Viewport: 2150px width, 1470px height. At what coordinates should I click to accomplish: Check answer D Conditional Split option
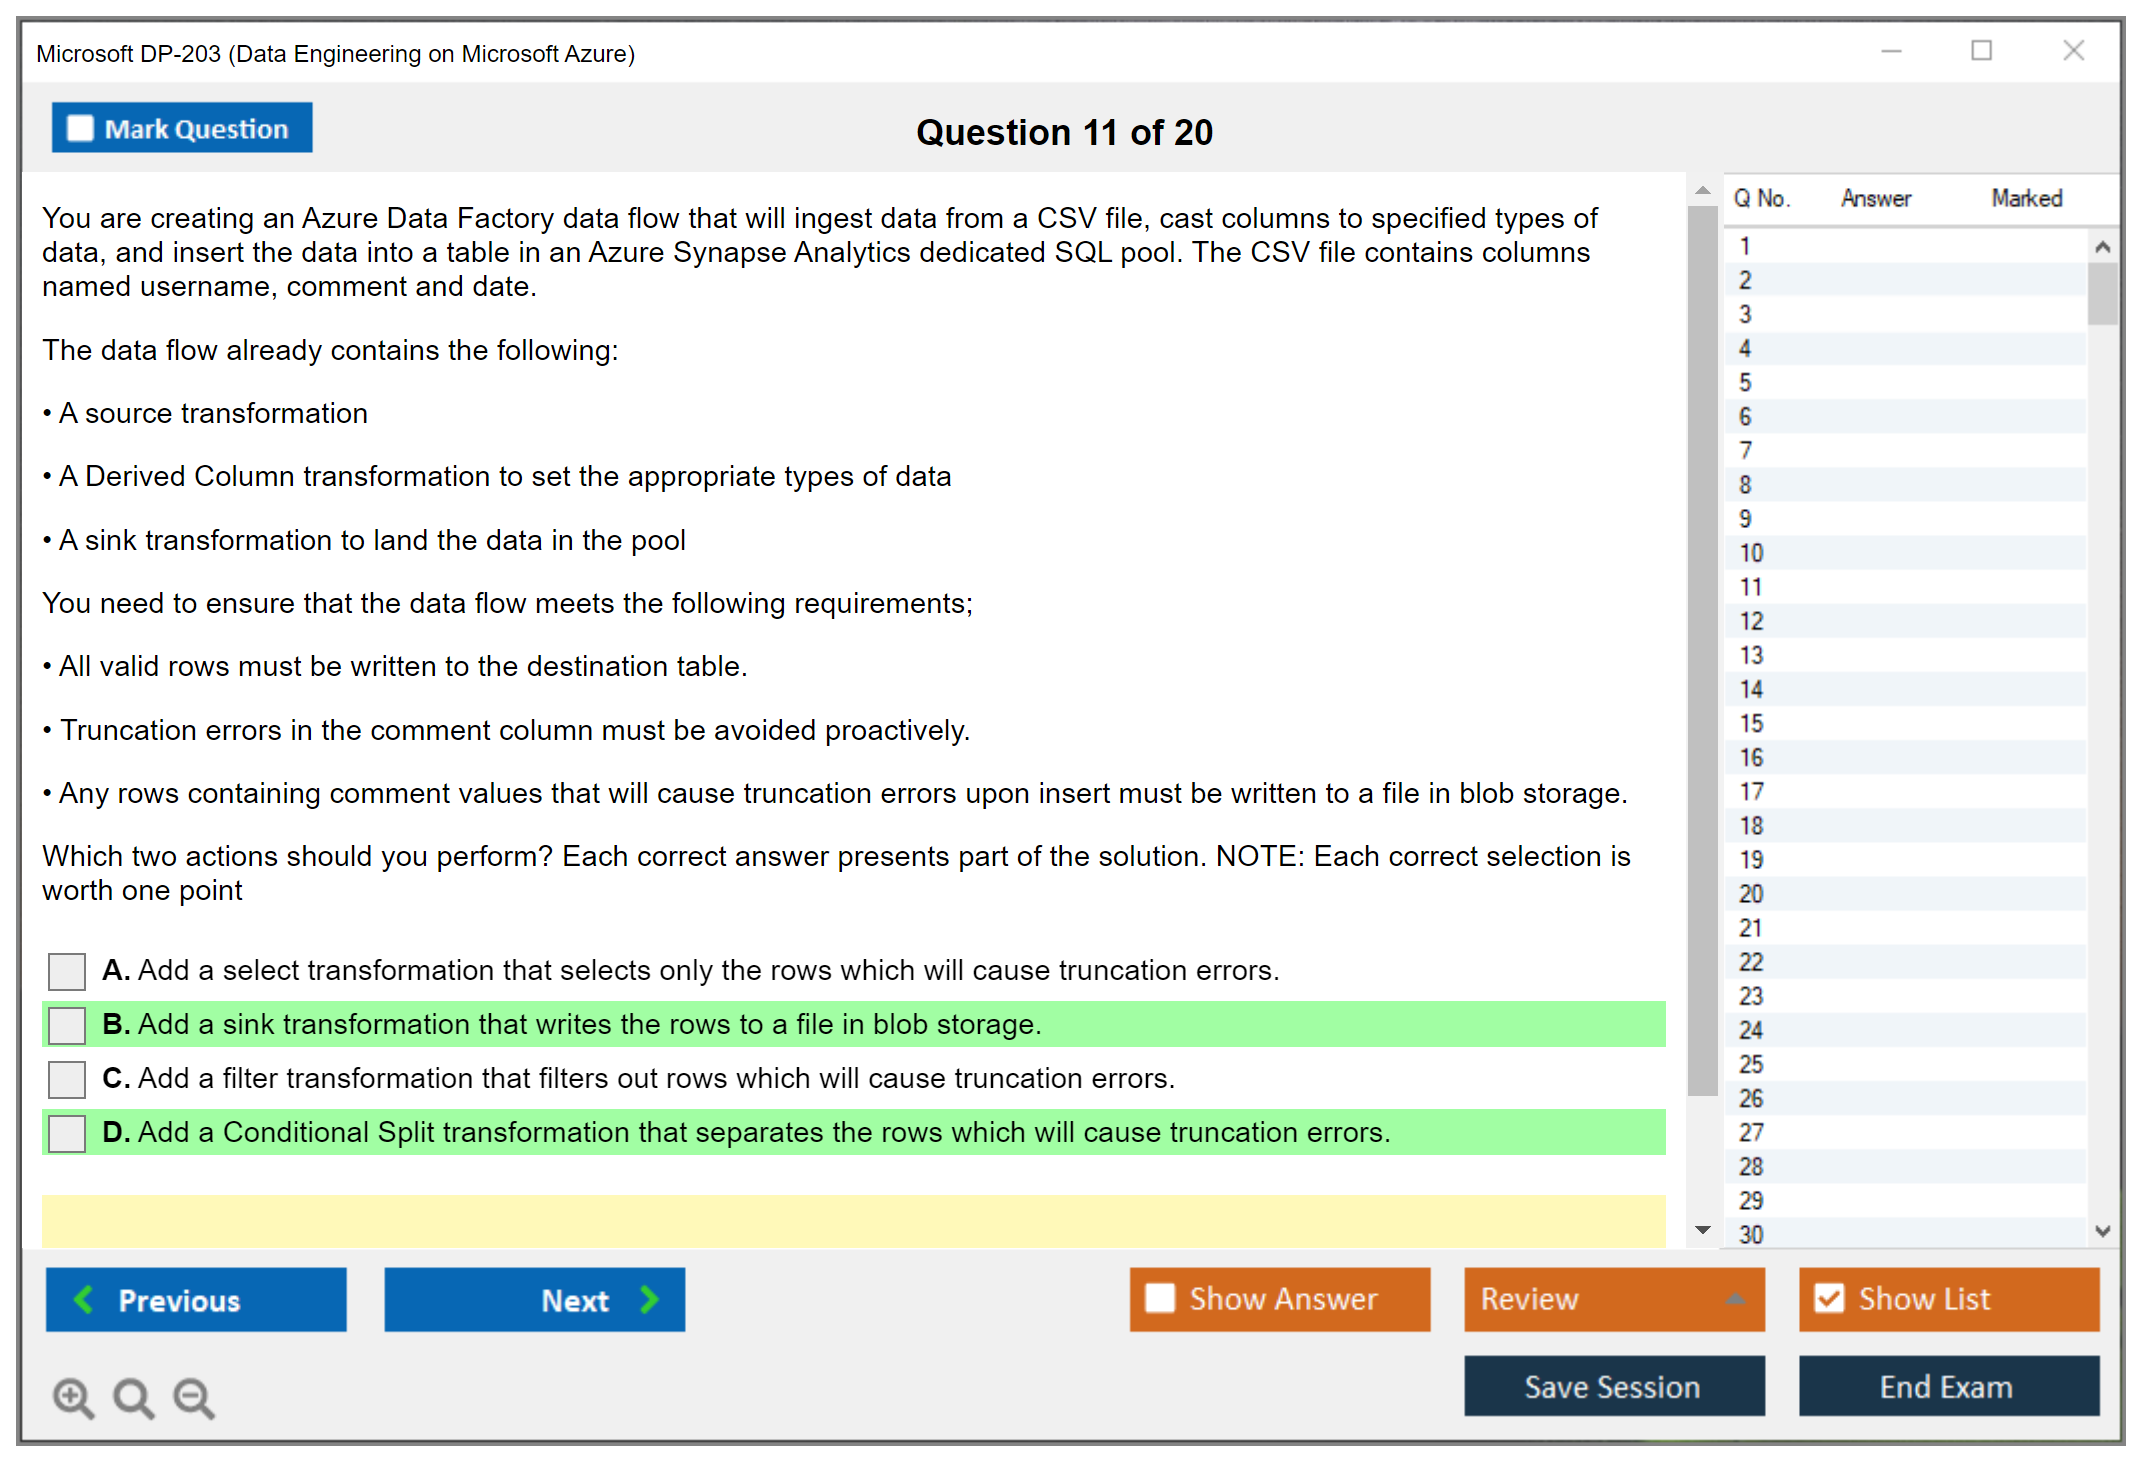67,1133
